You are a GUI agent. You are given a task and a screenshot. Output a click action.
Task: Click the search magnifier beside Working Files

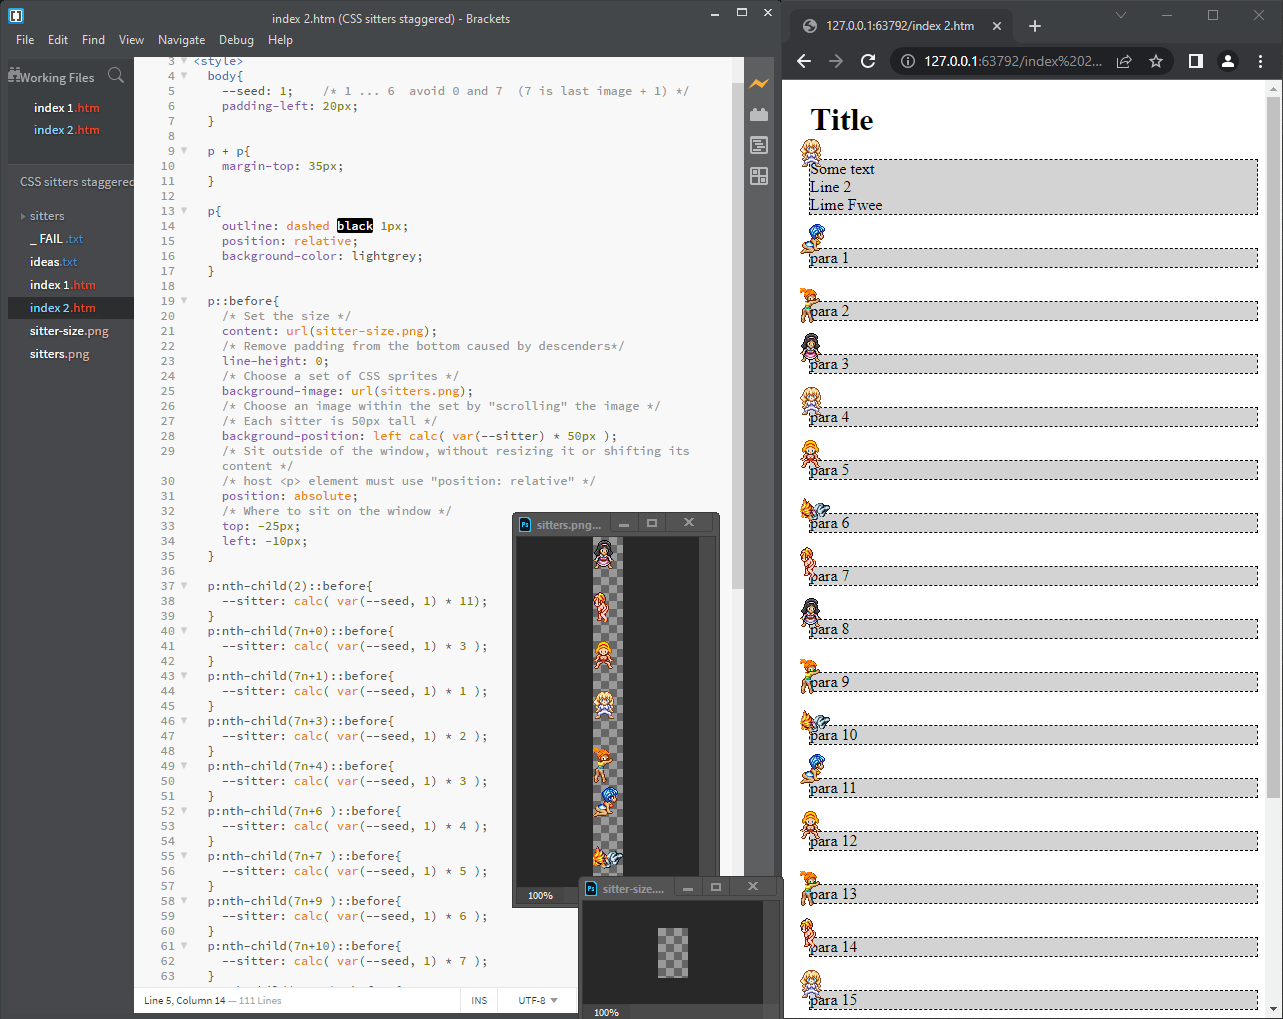click(116, 76)
